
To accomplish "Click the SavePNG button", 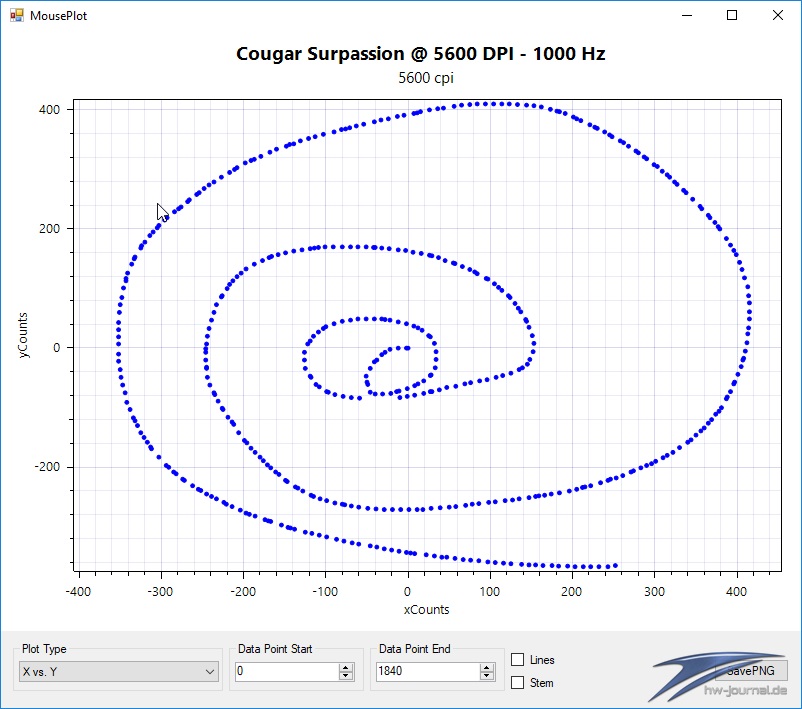I will point(751,671).
